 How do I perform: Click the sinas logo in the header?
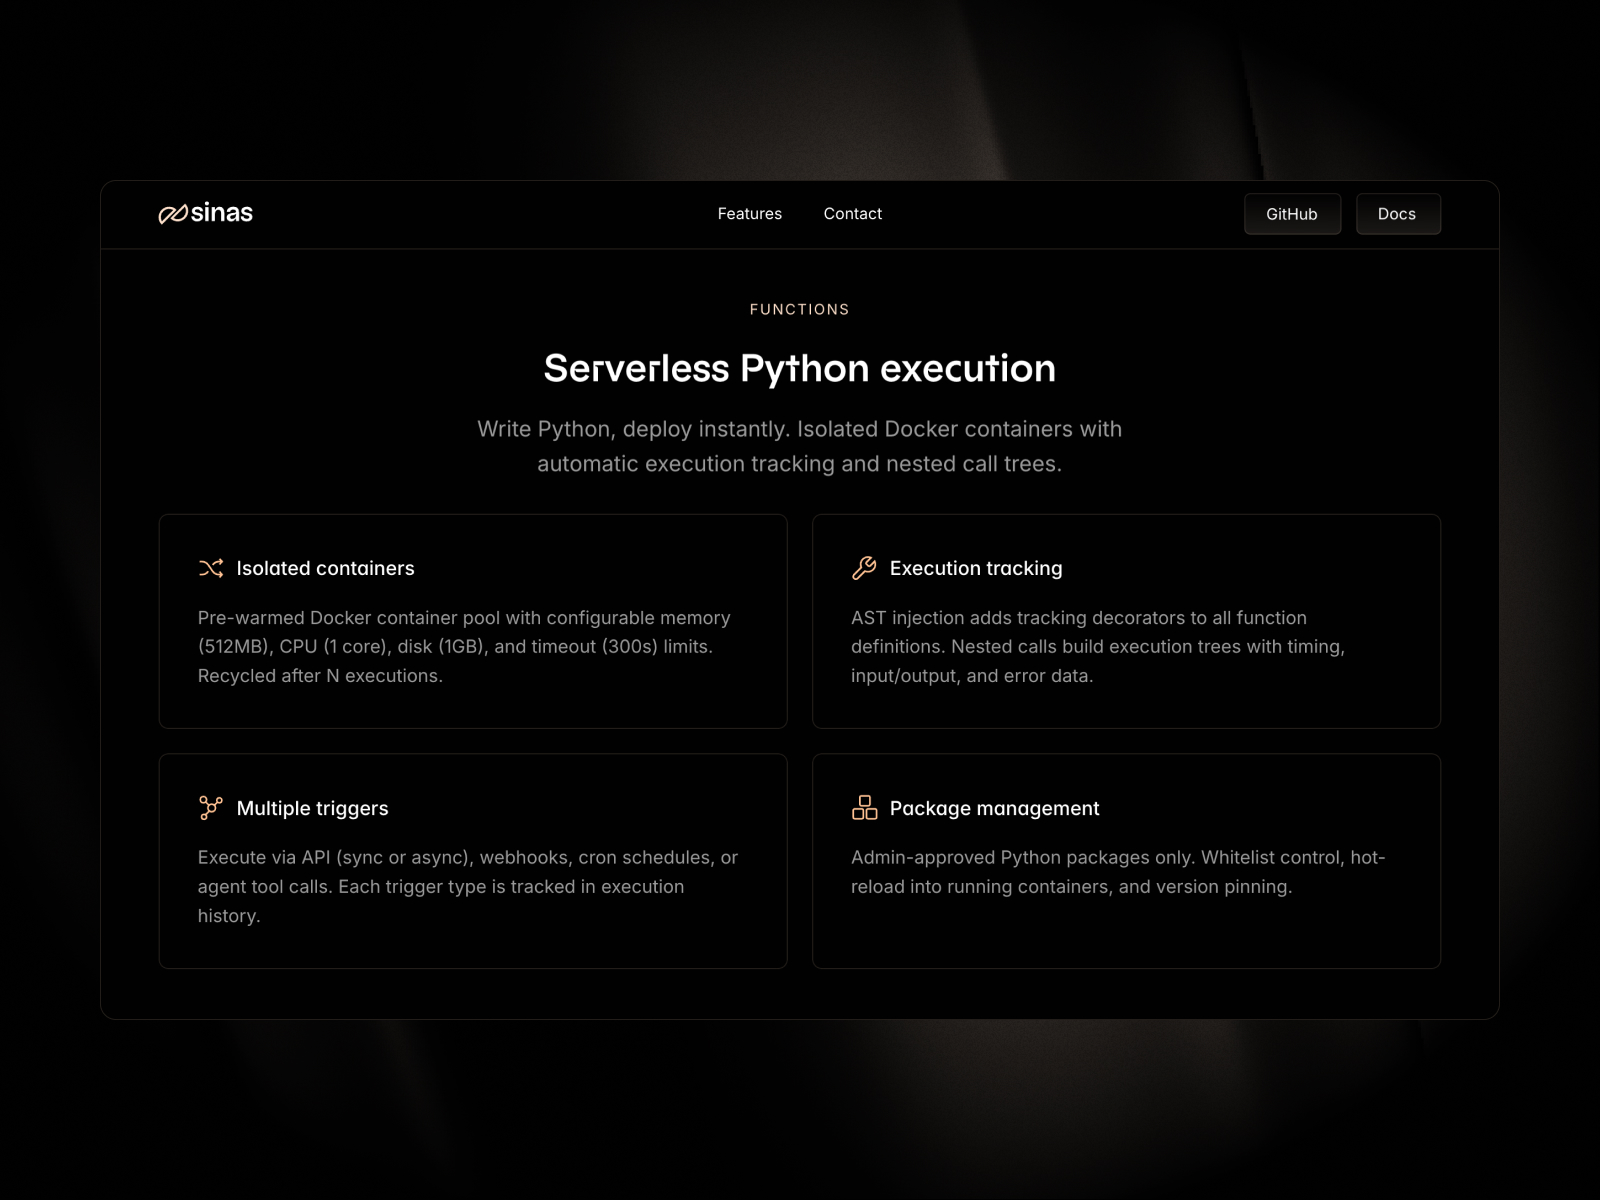[x=206, y=213]
